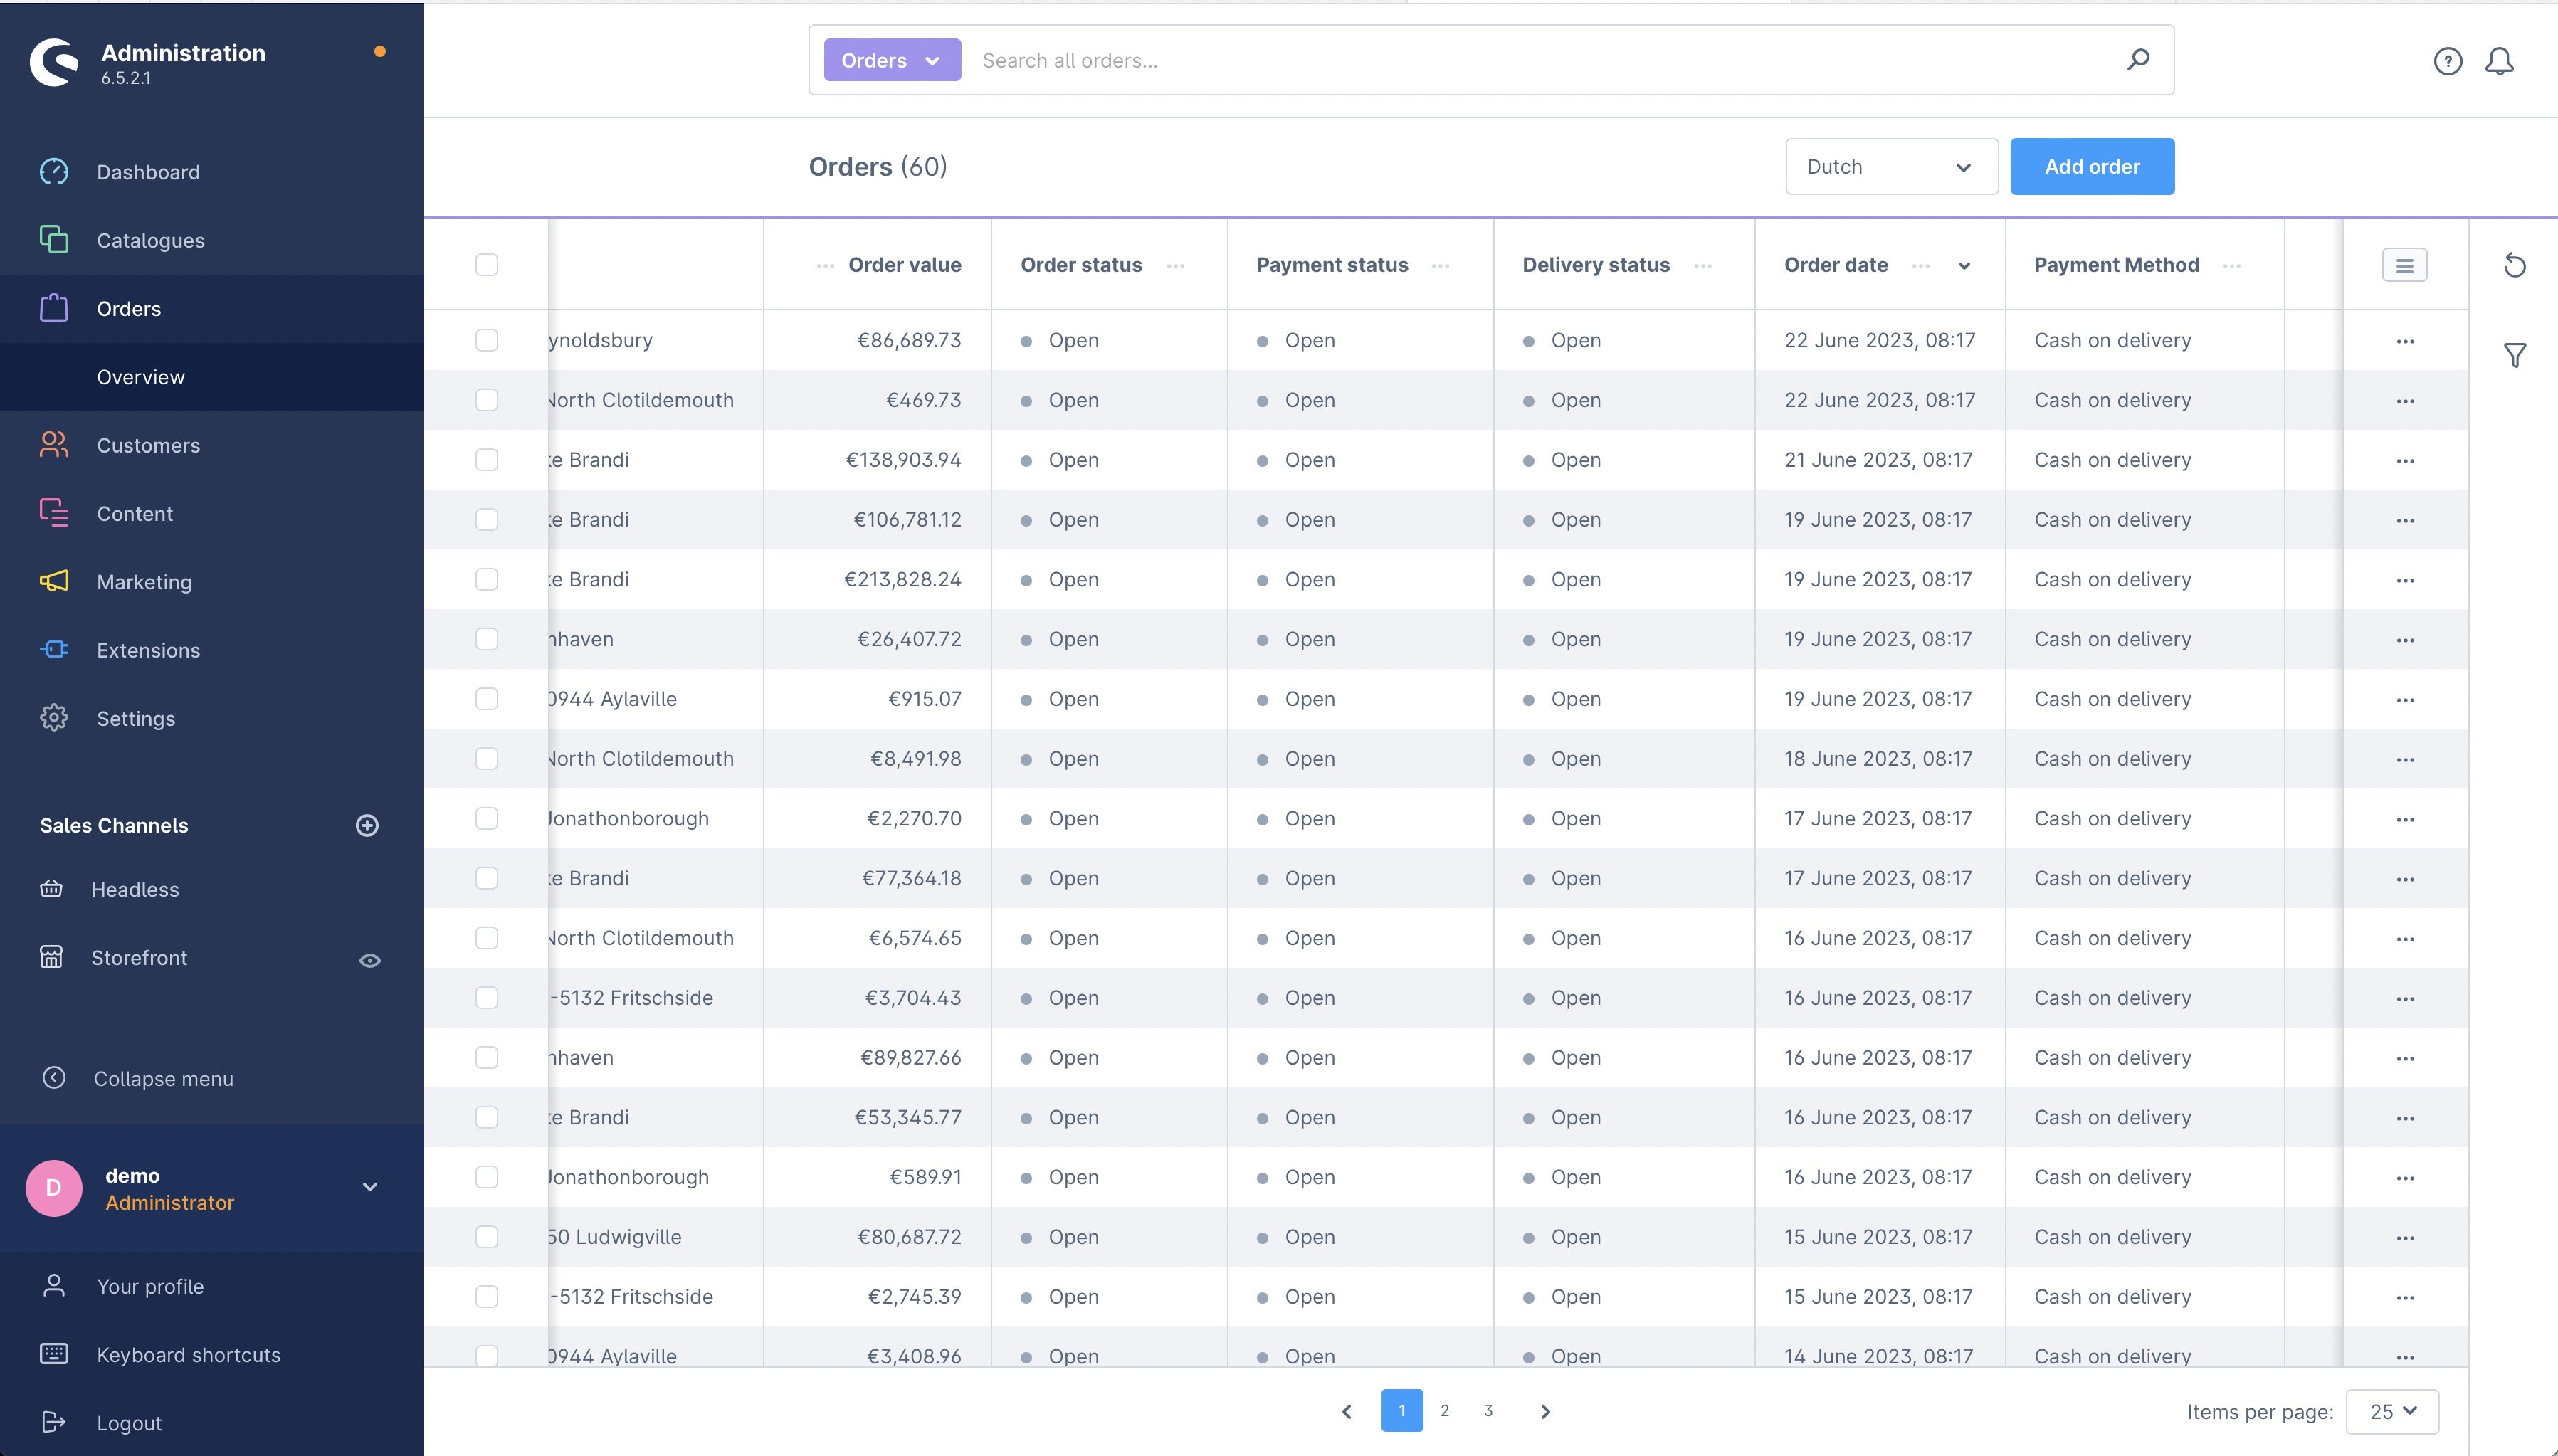2558x1456 pixels.
Task: Open the filter icon on orders list
Action: [x=2516, y=355]
